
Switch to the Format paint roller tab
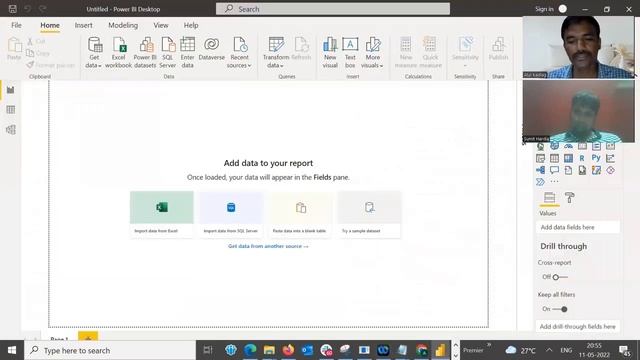pos(569,198)
